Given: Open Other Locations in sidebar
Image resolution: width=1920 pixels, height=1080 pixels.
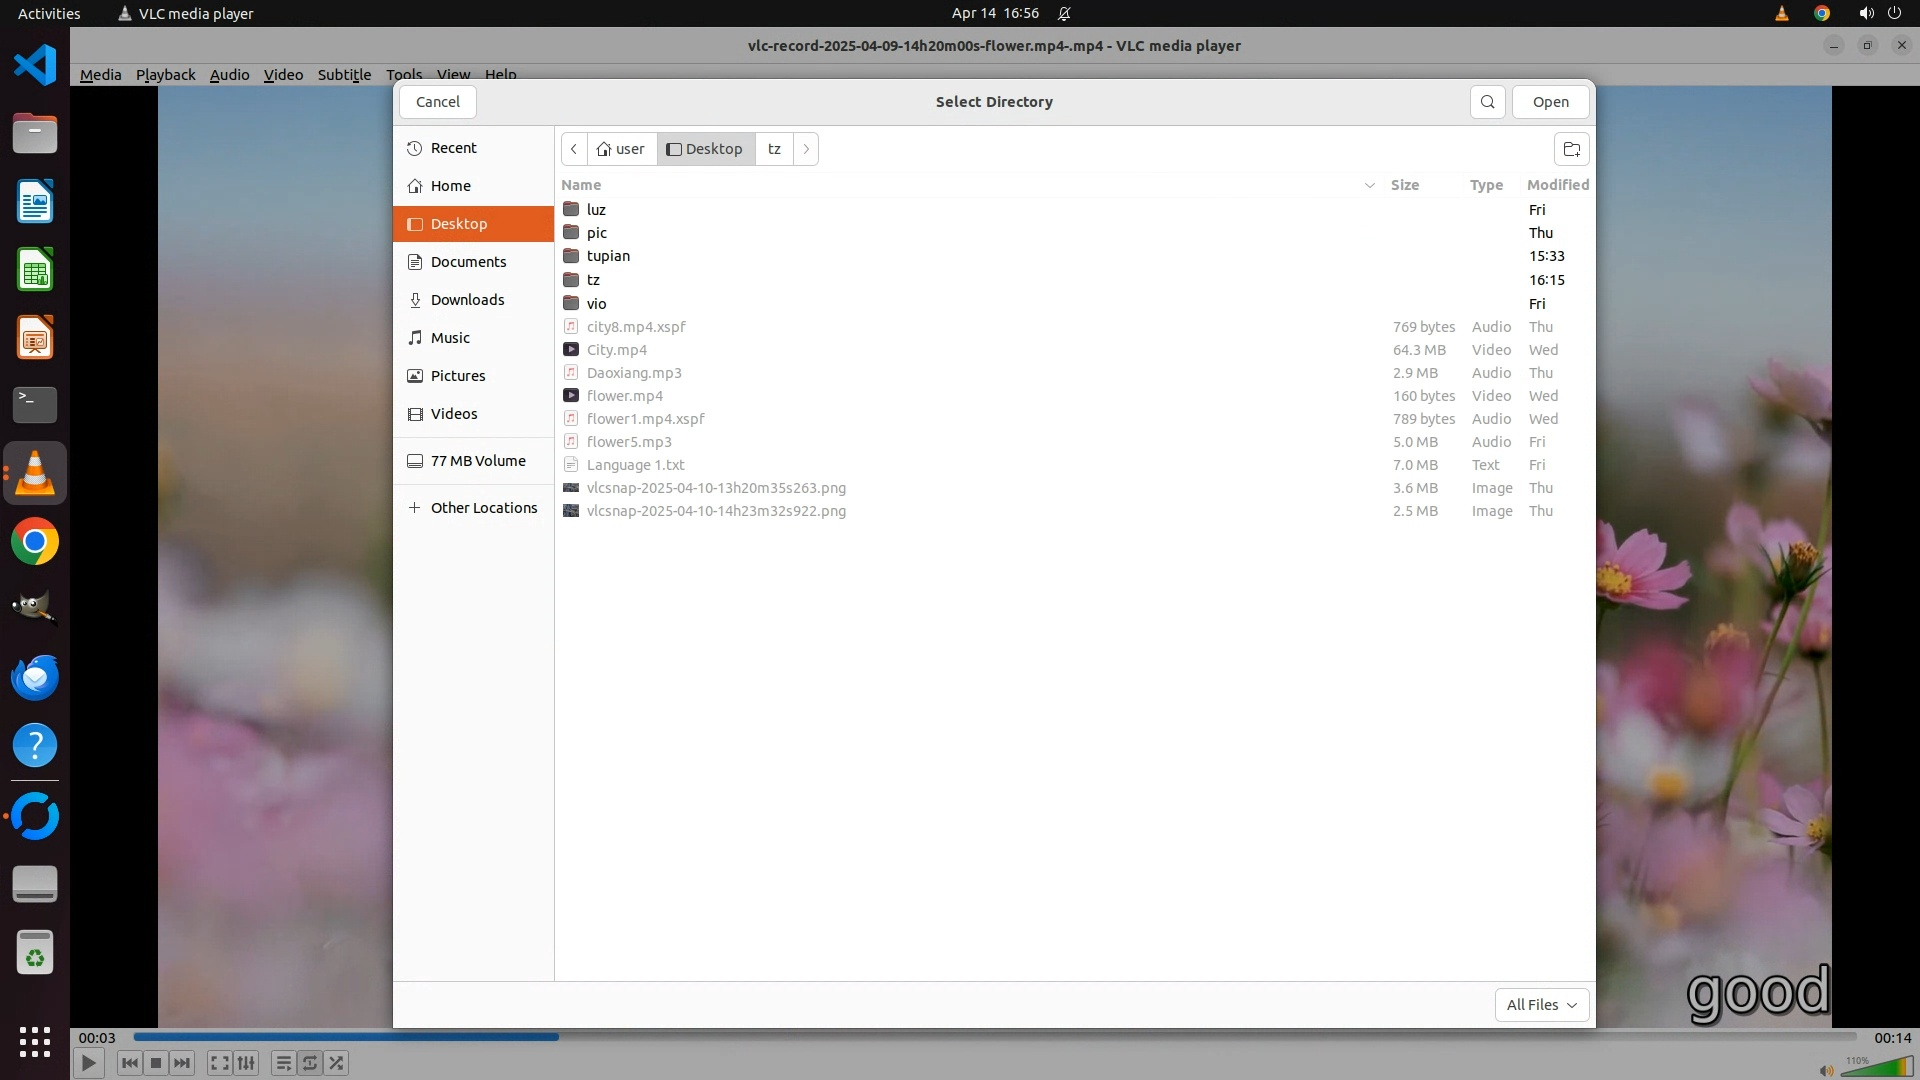Looking at the screenshot, I should tap(483, 508).
